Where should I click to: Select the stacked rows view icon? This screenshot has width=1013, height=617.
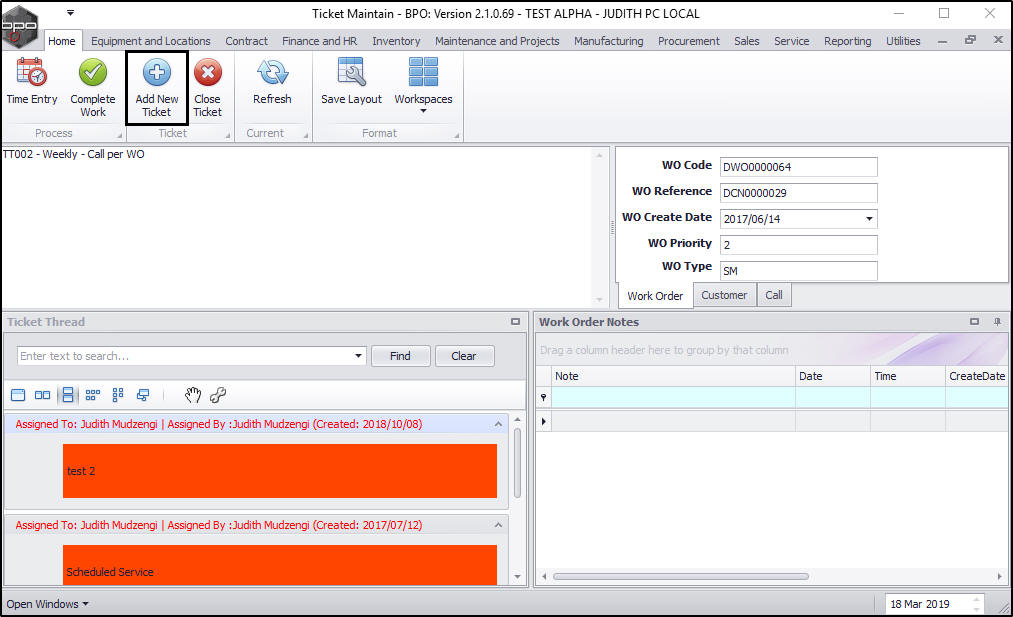(68, 395)
